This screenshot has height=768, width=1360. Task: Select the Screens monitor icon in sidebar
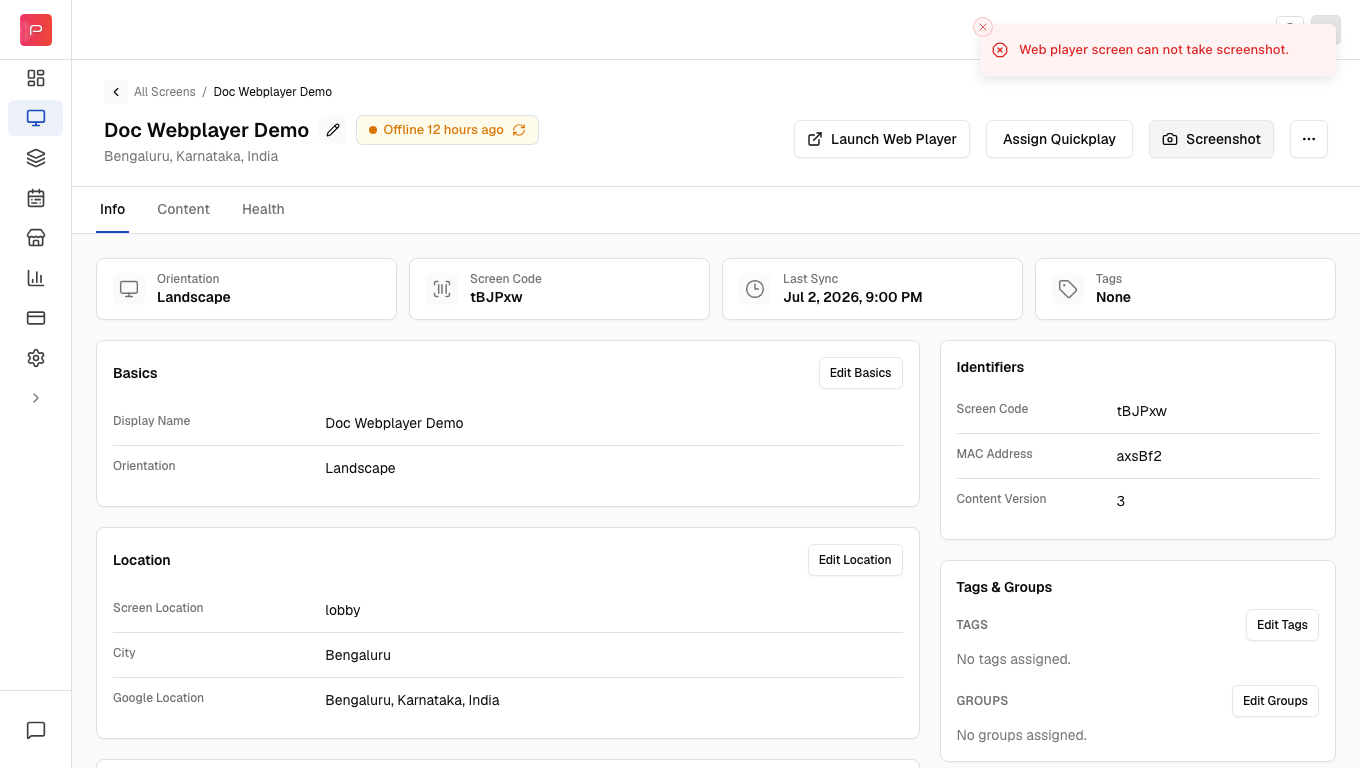(x=36, y=118)
